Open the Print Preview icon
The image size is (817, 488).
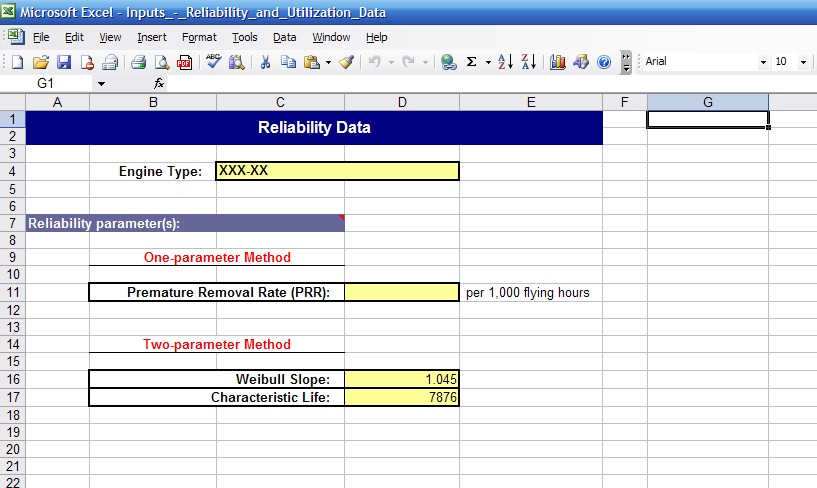[133, 62]
